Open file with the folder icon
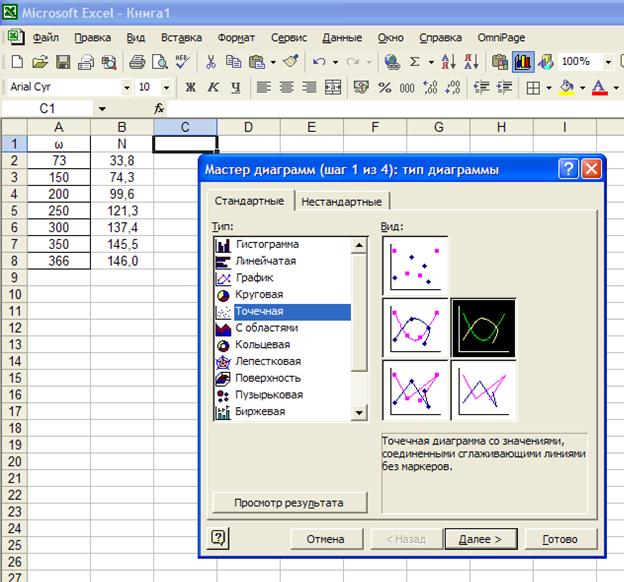The width and height of the screenshot is (624, 582). point(40,62)
